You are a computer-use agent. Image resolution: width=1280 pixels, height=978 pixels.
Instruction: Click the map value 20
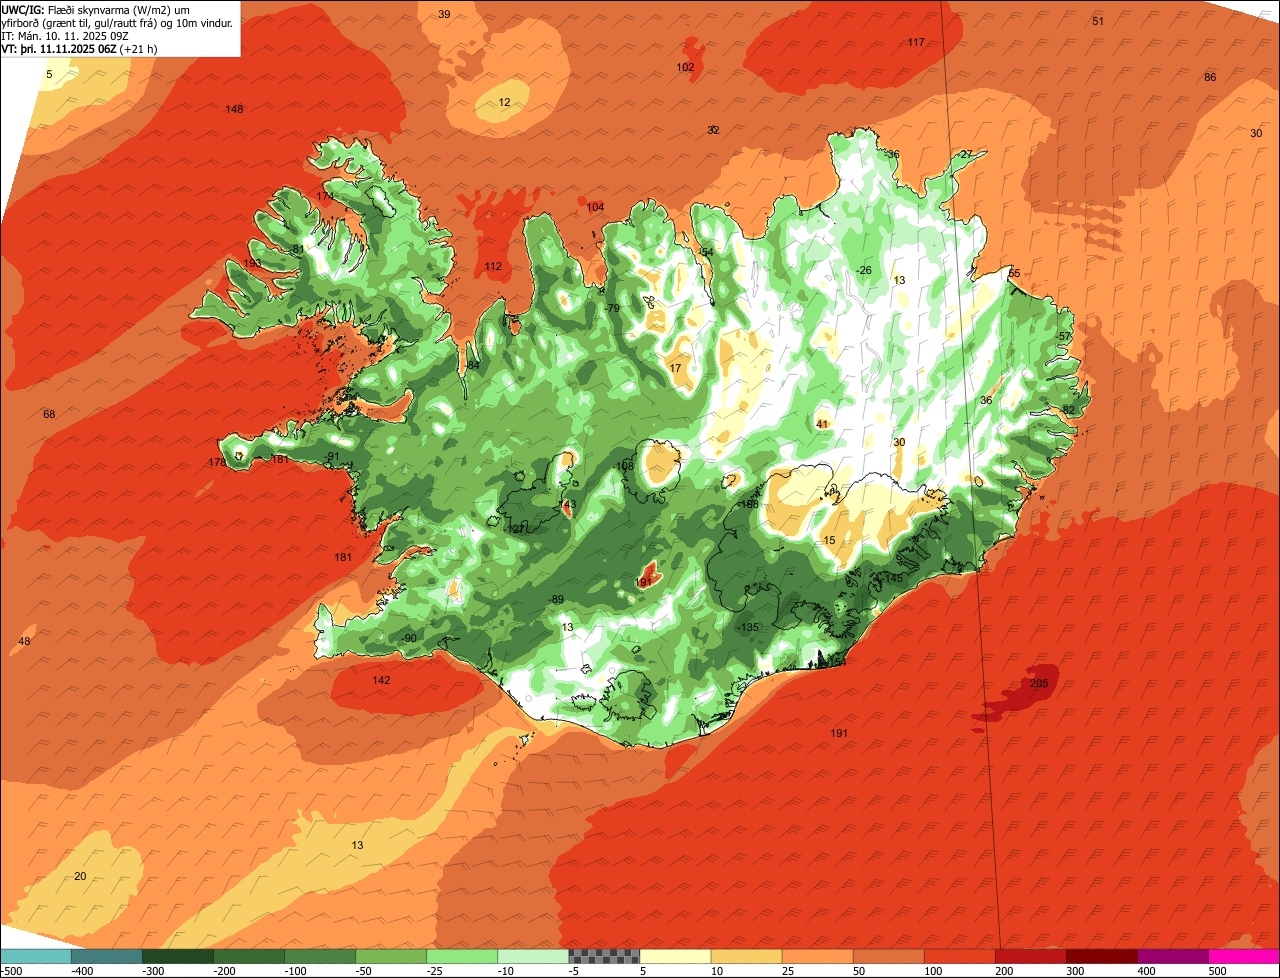[x=80, y=876]
